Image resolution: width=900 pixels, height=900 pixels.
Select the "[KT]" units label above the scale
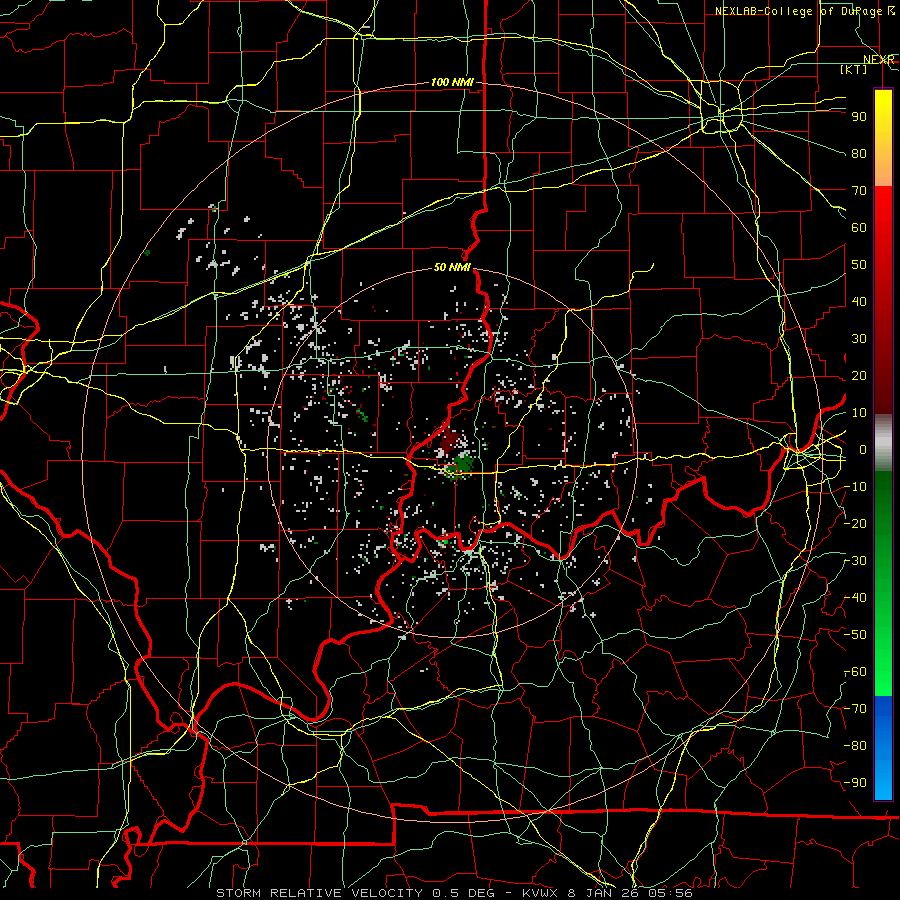click(x=853, y=69)
